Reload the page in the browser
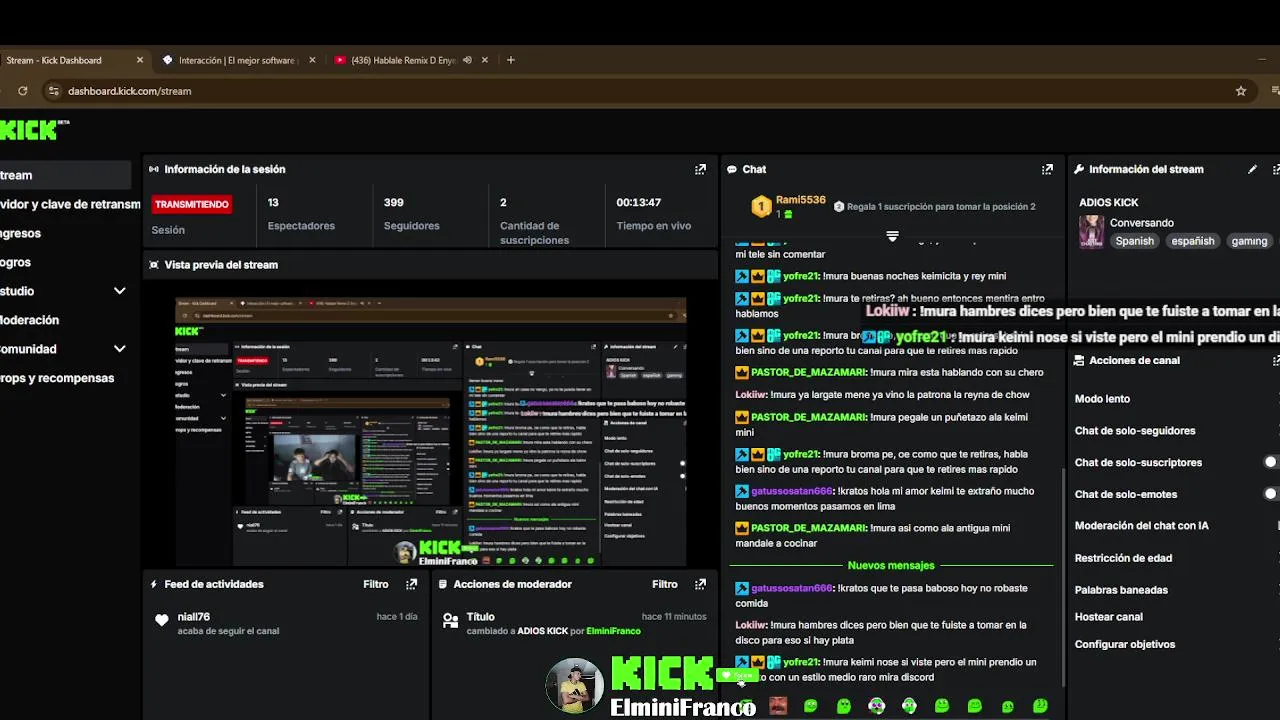The height and width of the screenshot is (720, 1280). click(x=22, y=91)
